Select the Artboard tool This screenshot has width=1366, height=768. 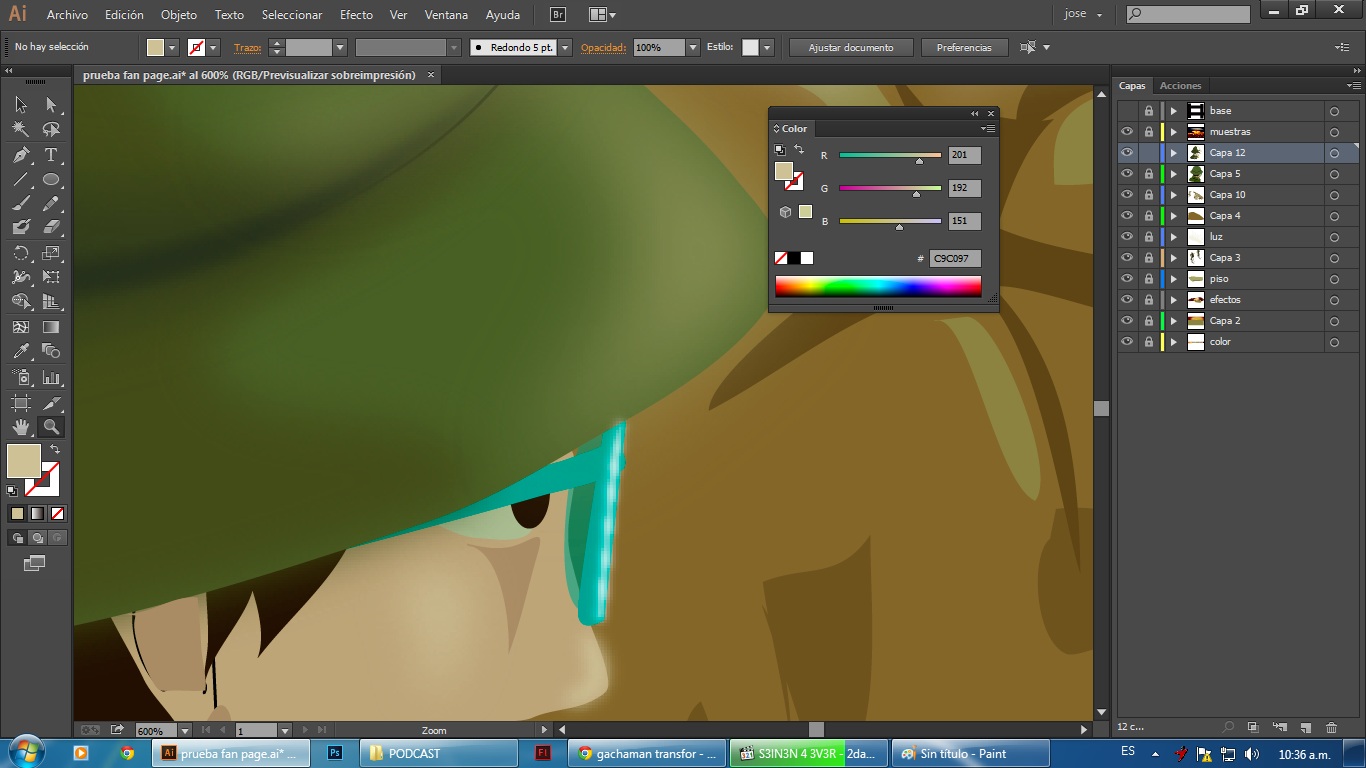(x=21, y=403)
